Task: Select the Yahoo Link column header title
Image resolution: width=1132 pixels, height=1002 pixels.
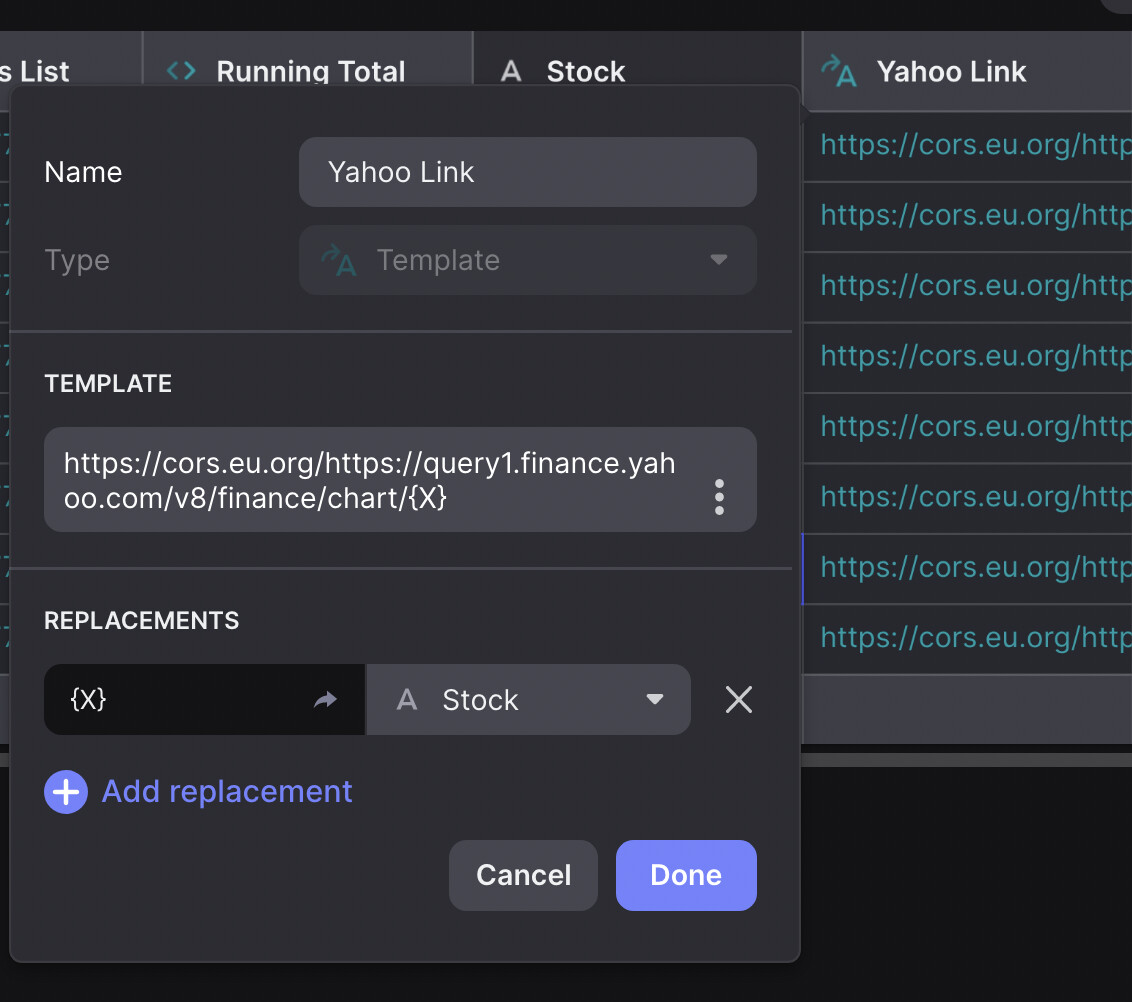Action: [951, 71]
